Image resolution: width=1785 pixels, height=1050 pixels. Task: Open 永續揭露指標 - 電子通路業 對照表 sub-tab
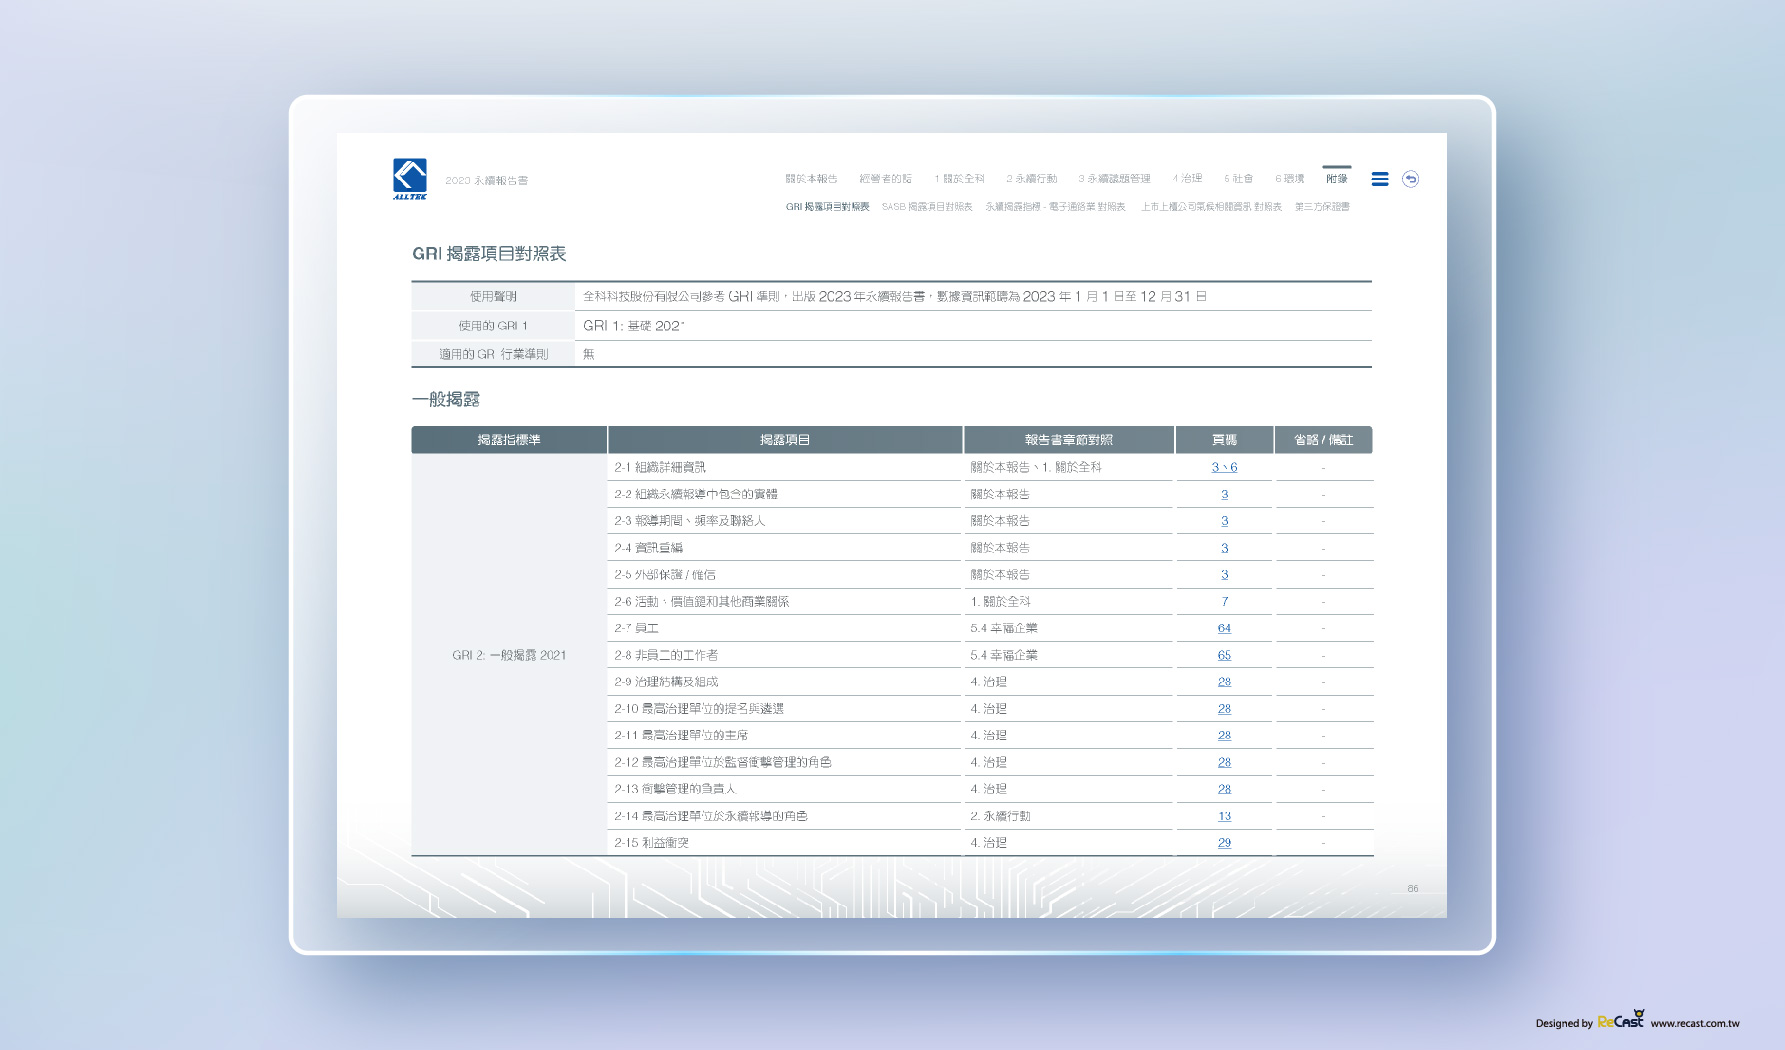(1055, 207)
